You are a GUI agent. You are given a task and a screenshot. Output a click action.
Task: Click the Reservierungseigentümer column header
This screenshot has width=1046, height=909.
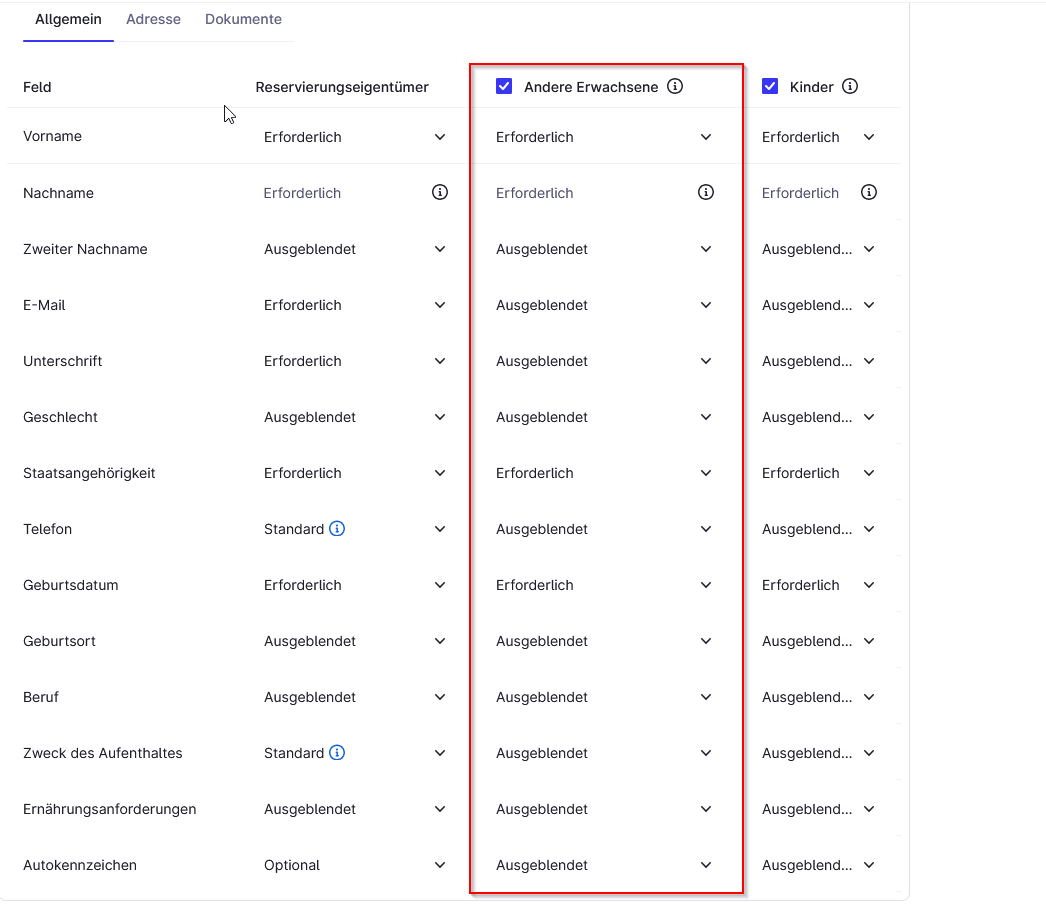(342, 87)
